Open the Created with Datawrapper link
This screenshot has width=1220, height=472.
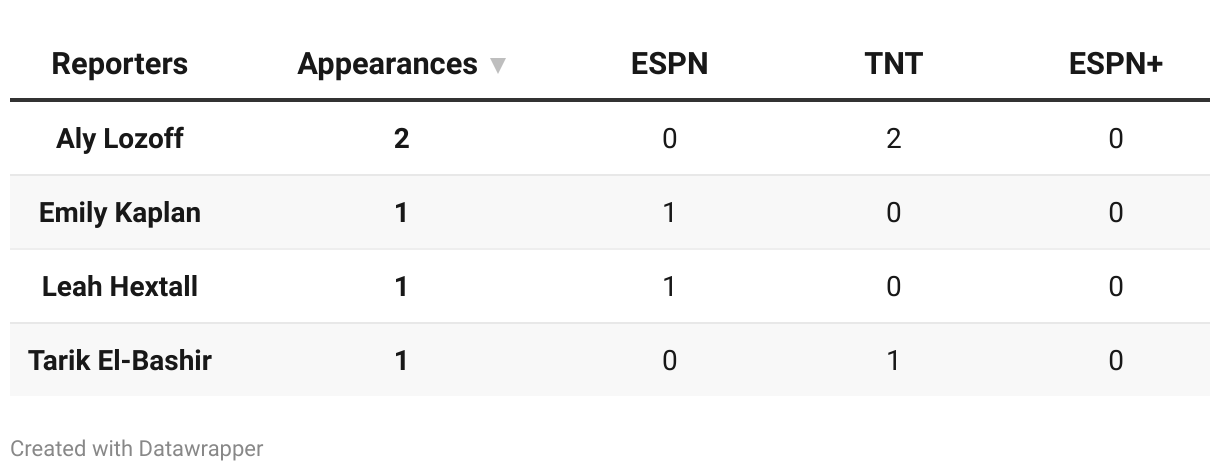(x=137, y=448)
